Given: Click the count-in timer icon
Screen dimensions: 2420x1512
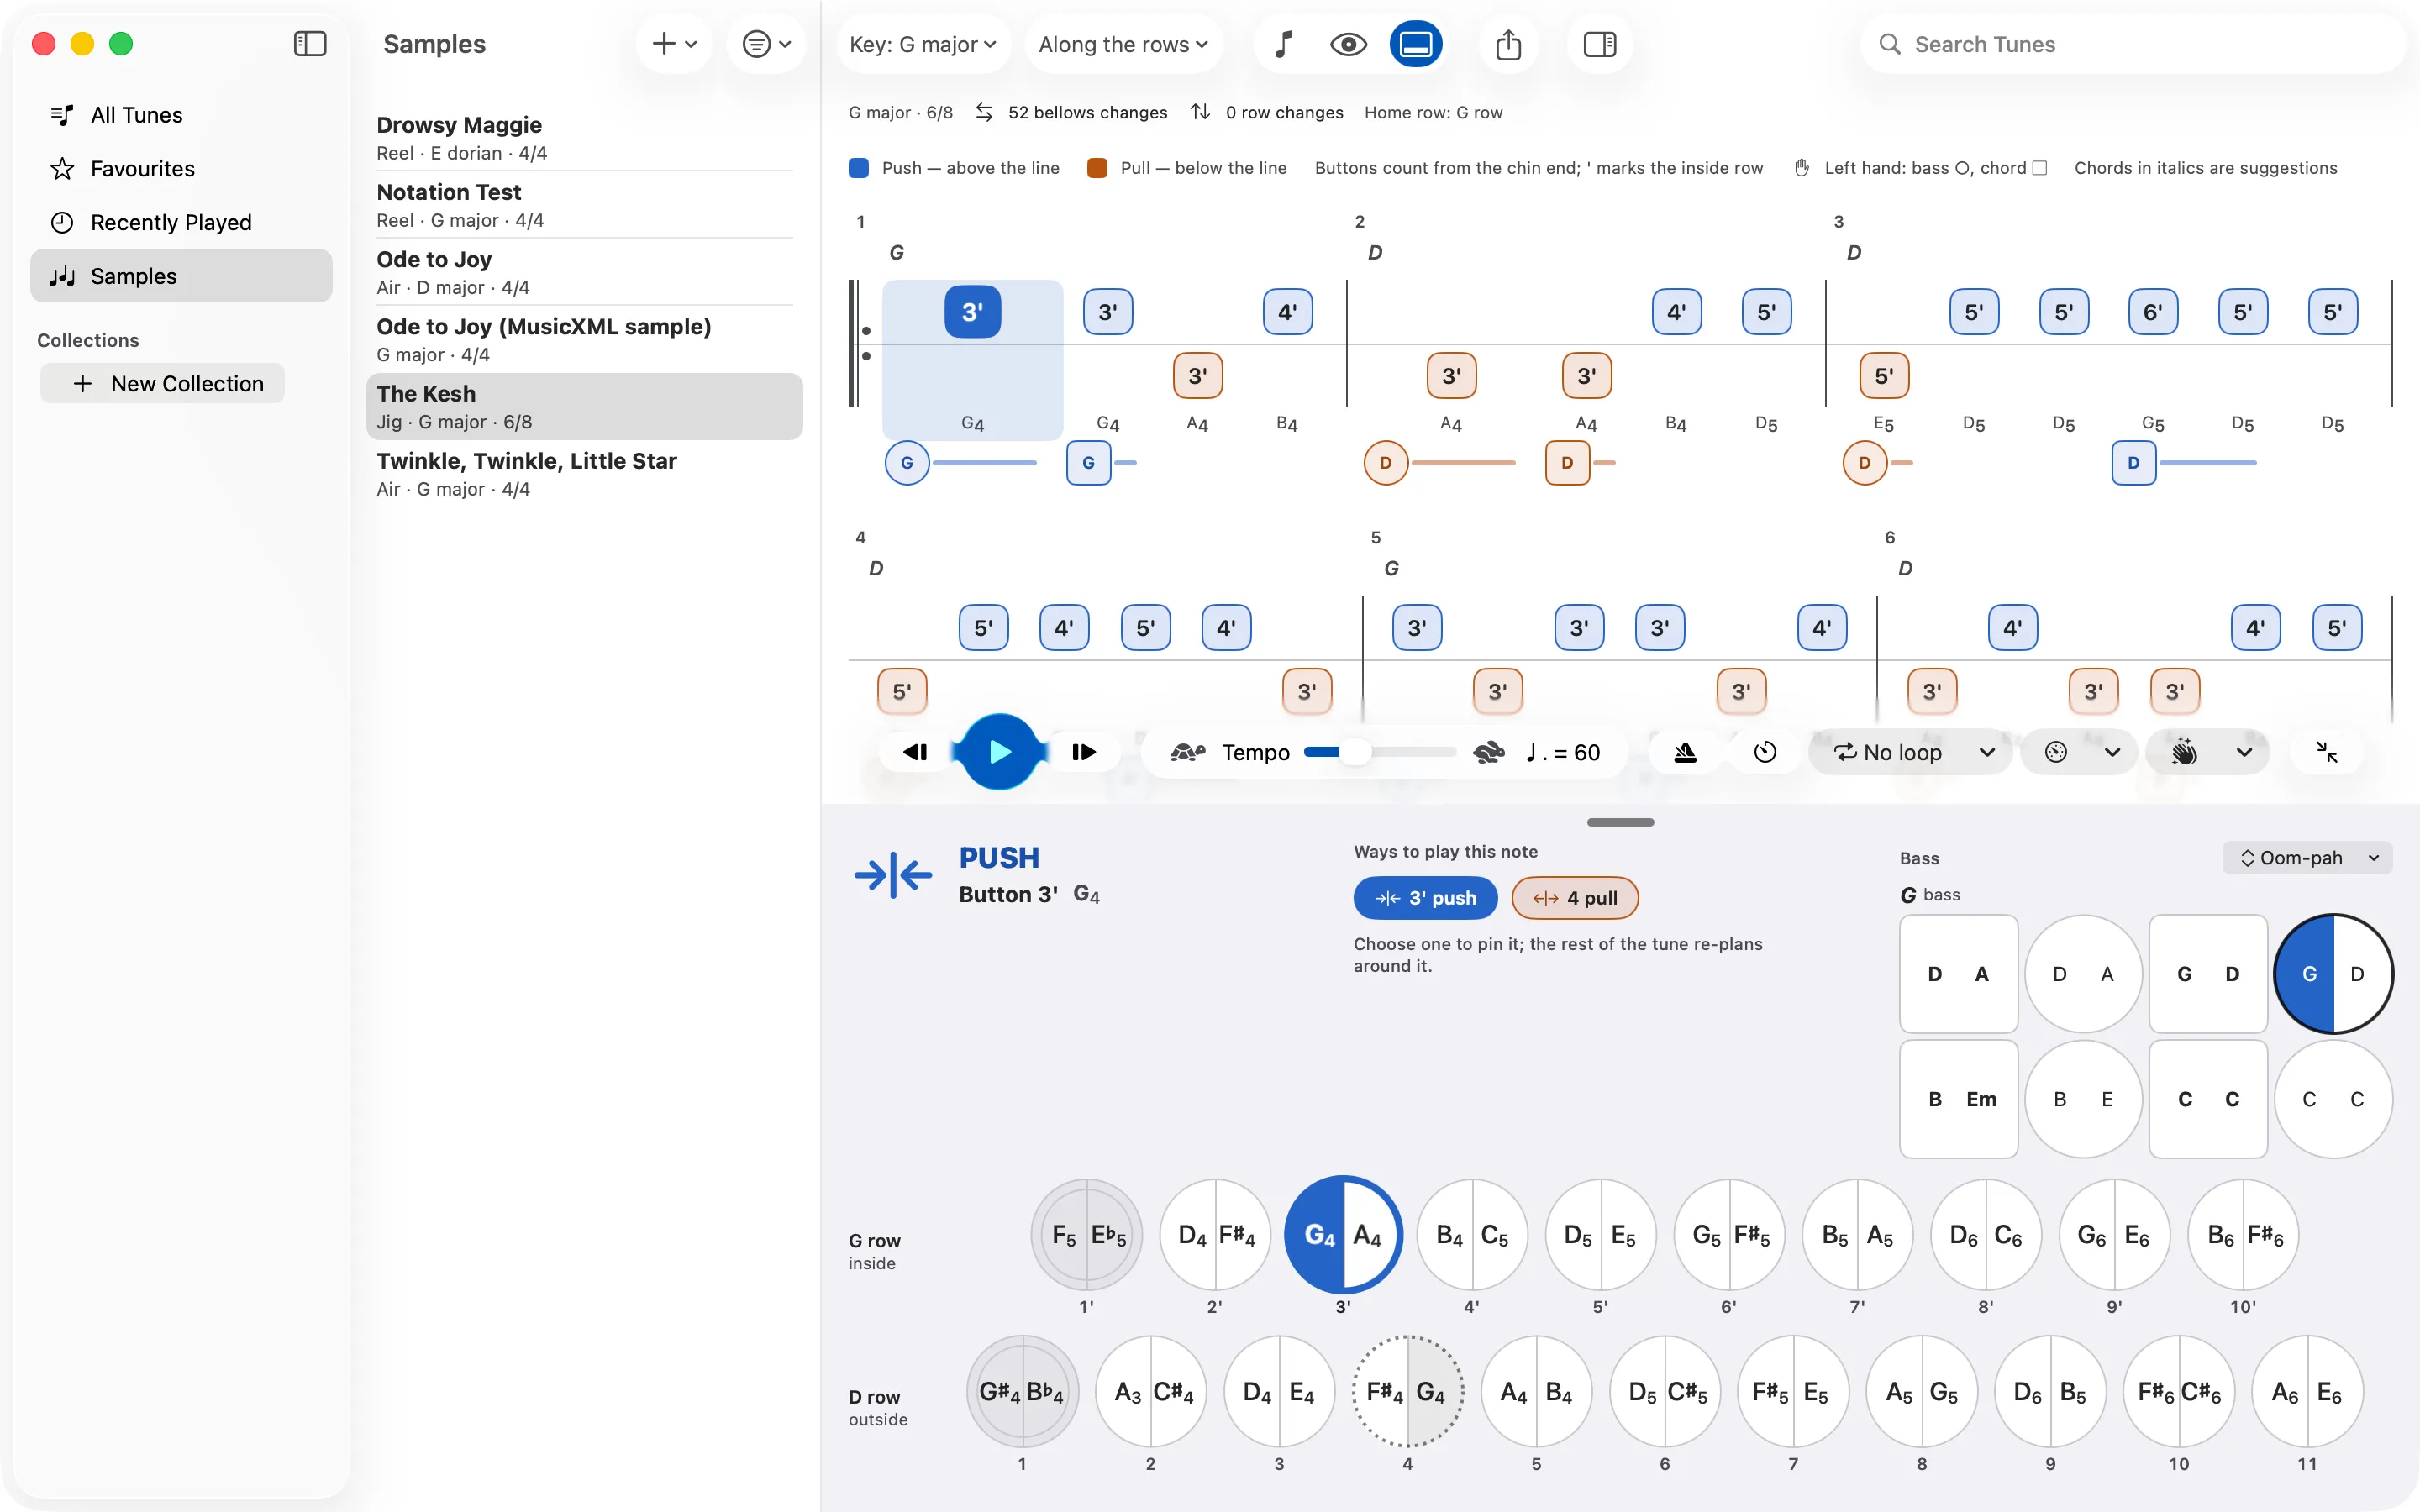Looking at the screenshot, I should (1765, 752).
